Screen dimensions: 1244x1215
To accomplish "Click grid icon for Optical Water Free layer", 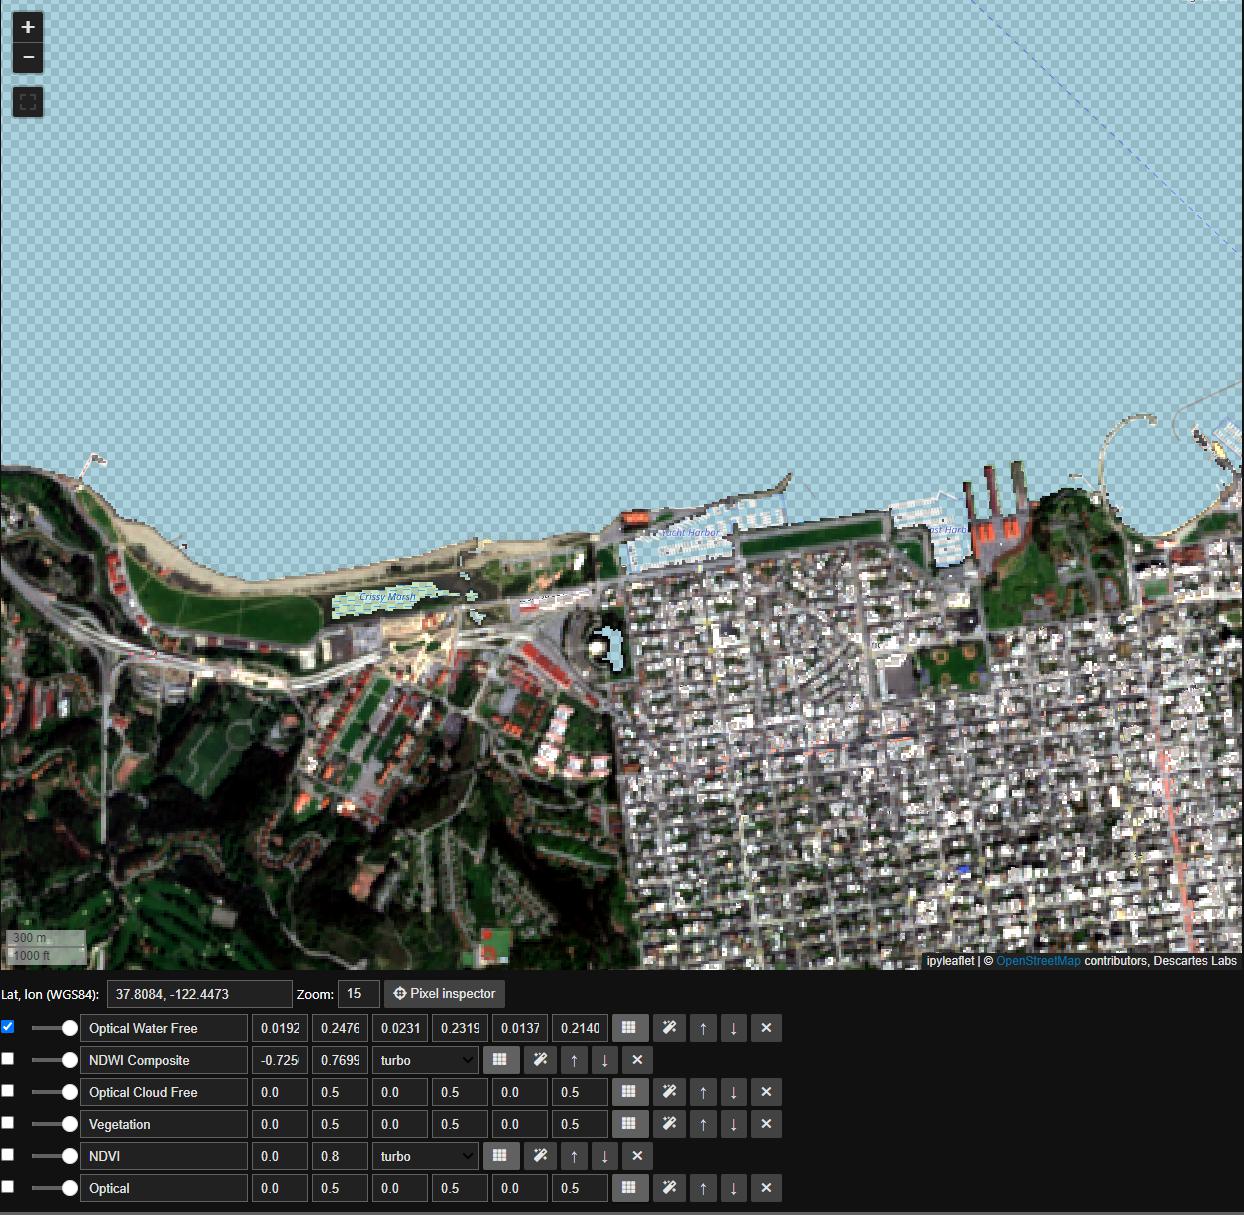I will point(629,1028).
